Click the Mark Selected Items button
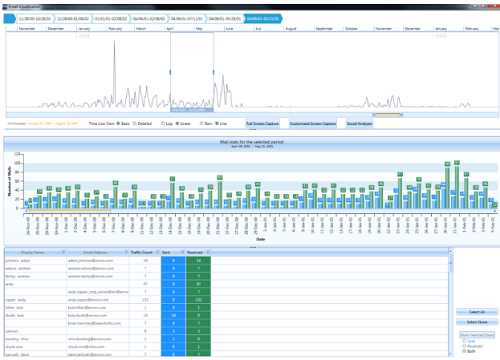 477,335
